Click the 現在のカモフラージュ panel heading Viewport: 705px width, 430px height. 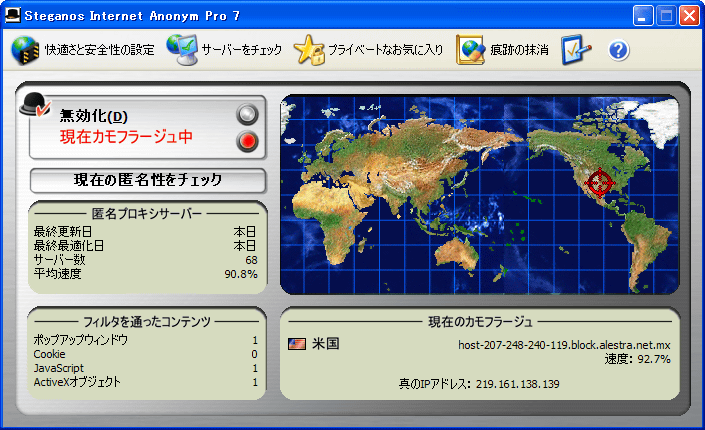(480, 322)
